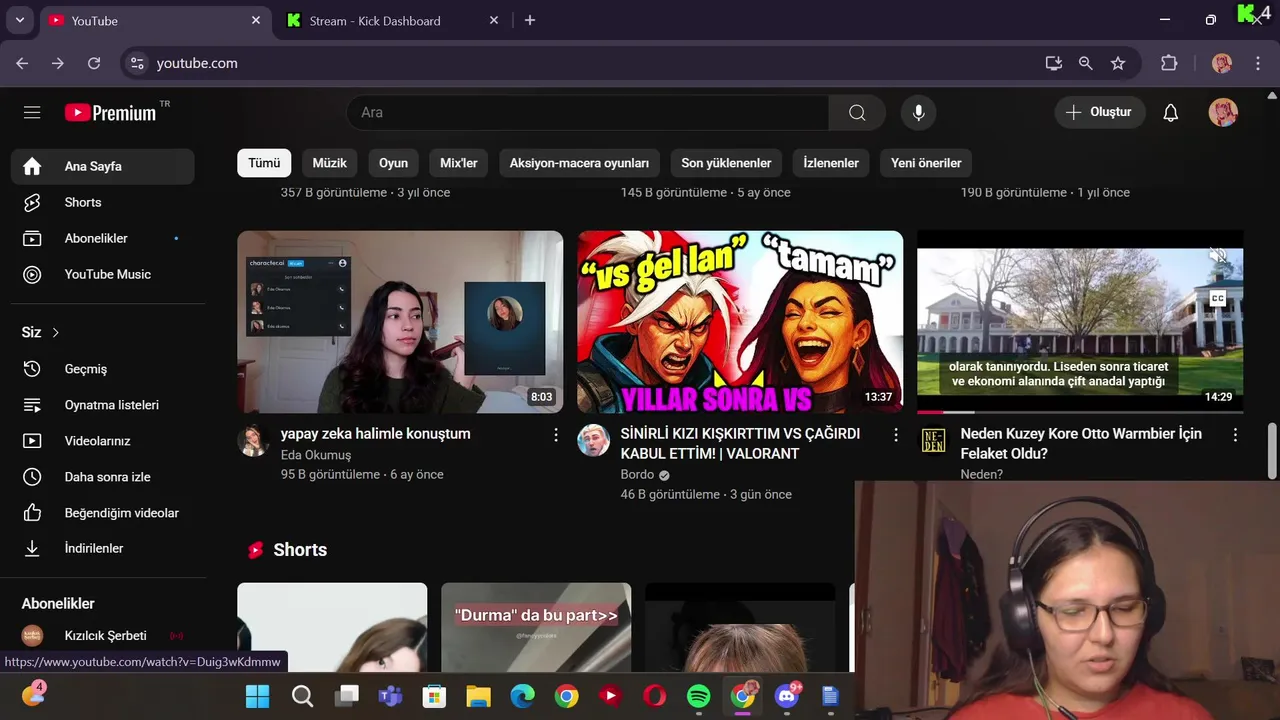Select the İzlenenler filter chip
1280x720 pixels.
(831, 163)
